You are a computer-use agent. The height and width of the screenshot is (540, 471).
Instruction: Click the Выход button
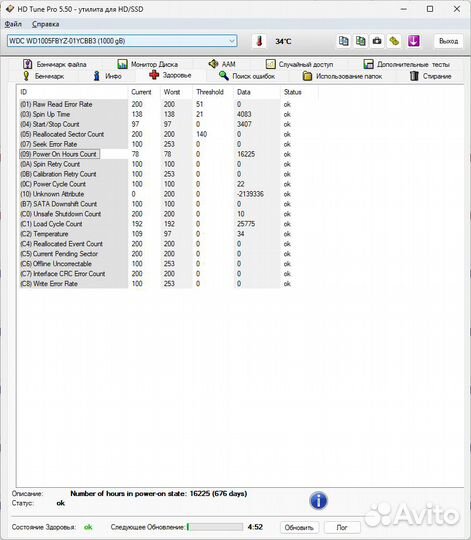pos(448,41)
